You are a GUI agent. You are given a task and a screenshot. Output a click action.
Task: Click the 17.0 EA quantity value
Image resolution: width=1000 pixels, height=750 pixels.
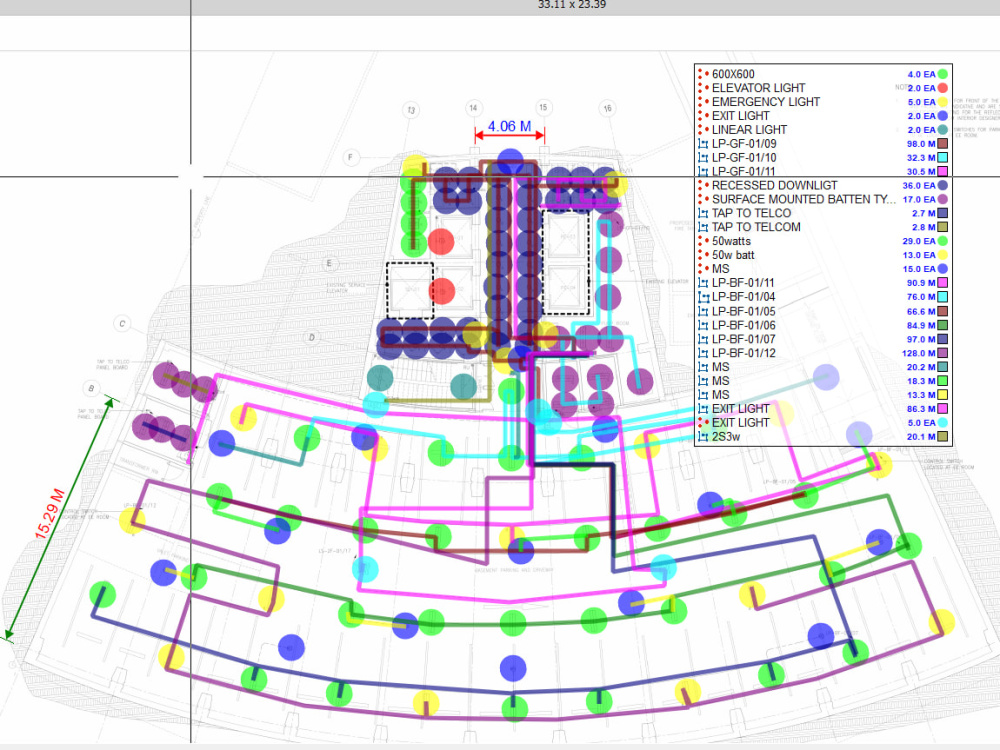(x=919, y=200)
